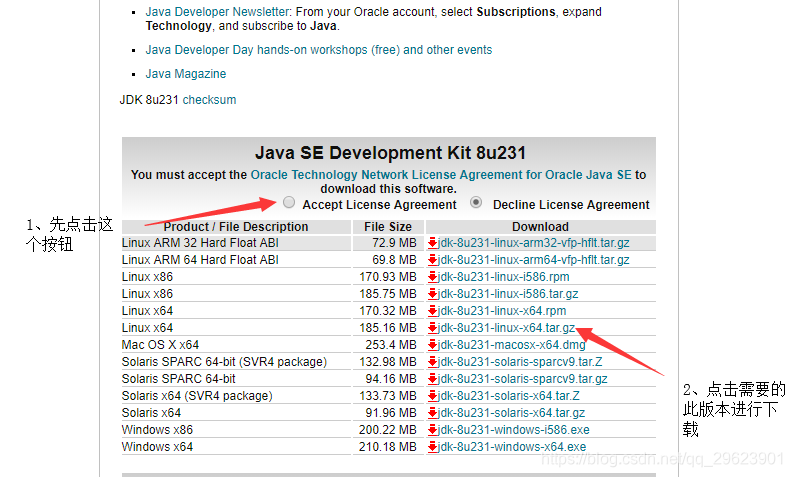Download jdk-8u231-linux-x64.tar.gz file
The height and width of the screenshot is (477, 792).
(506, 328)
